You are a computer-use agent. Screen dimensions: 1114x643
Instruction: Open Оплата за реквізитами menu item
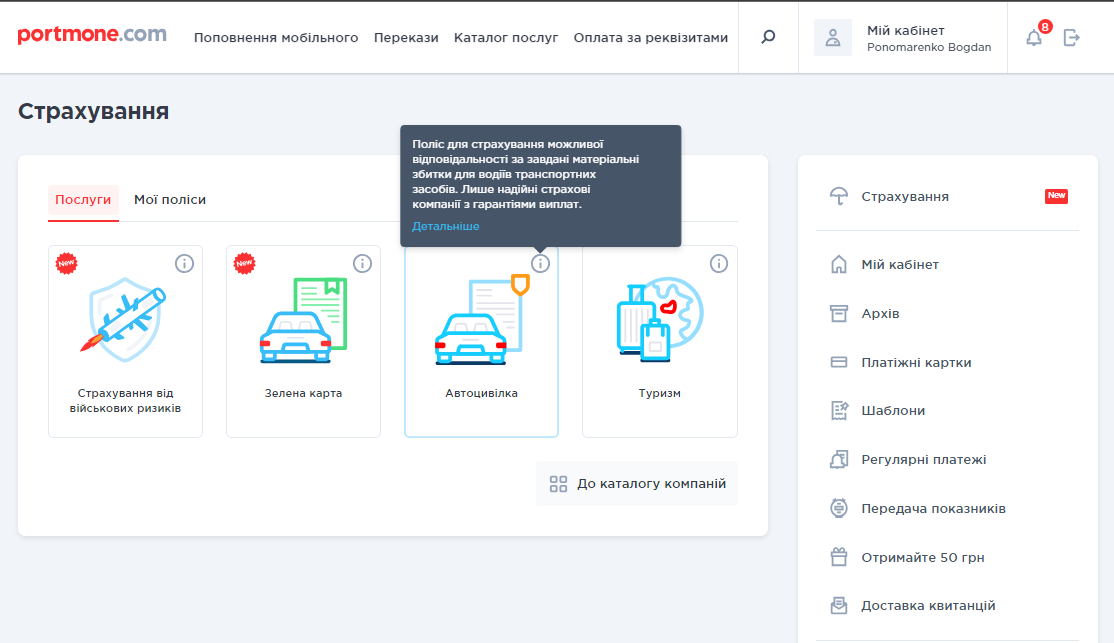point(651,38)
